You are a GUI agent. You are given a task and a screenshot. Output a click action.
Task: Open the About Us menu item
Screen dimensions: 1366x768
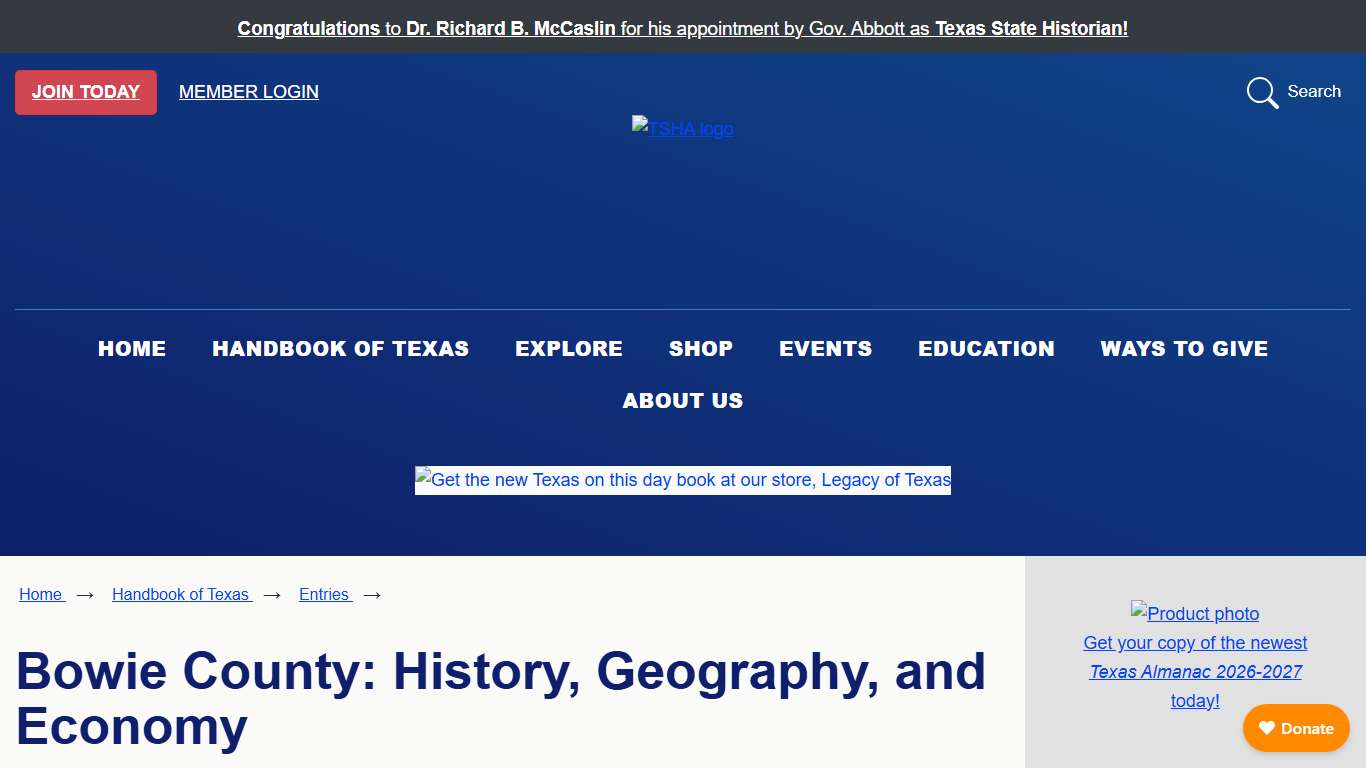(682, 401)
